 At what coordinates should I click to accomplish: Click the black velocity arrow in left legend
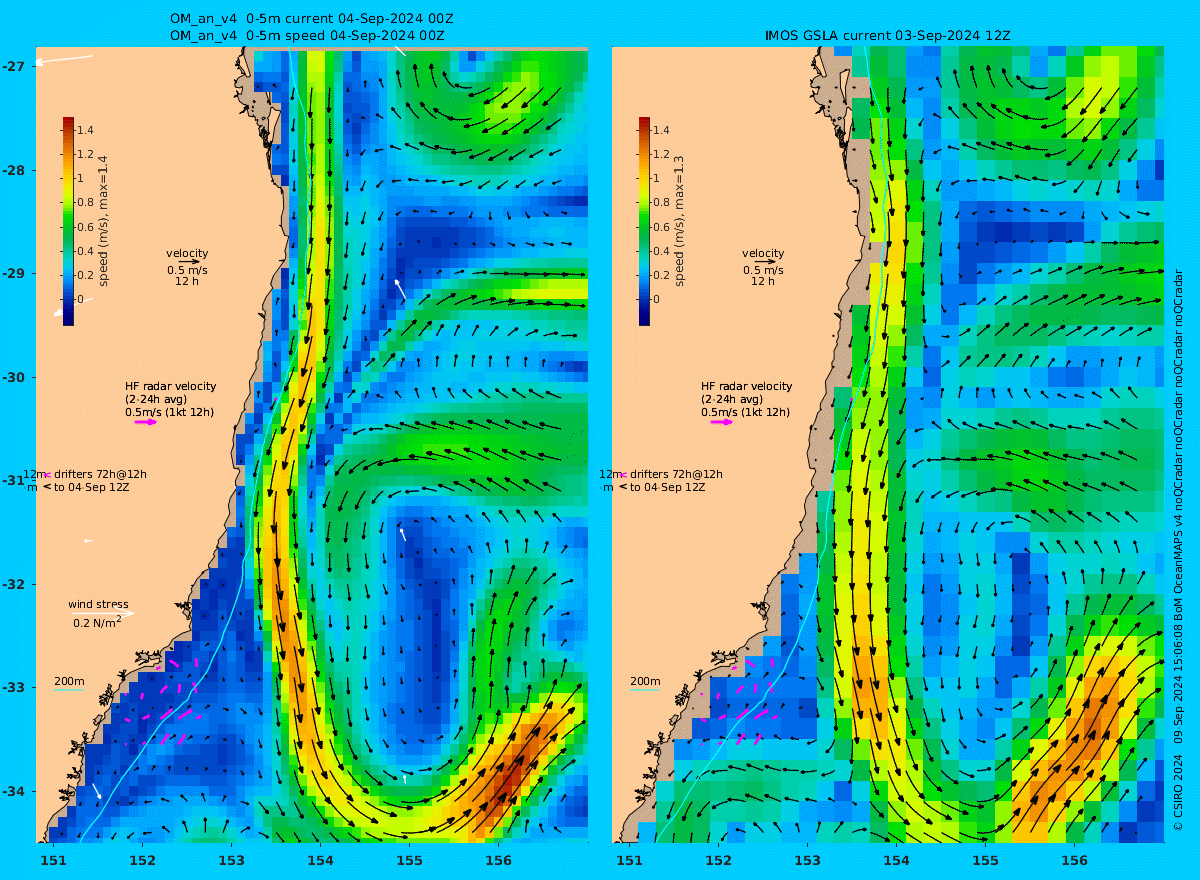190,262
